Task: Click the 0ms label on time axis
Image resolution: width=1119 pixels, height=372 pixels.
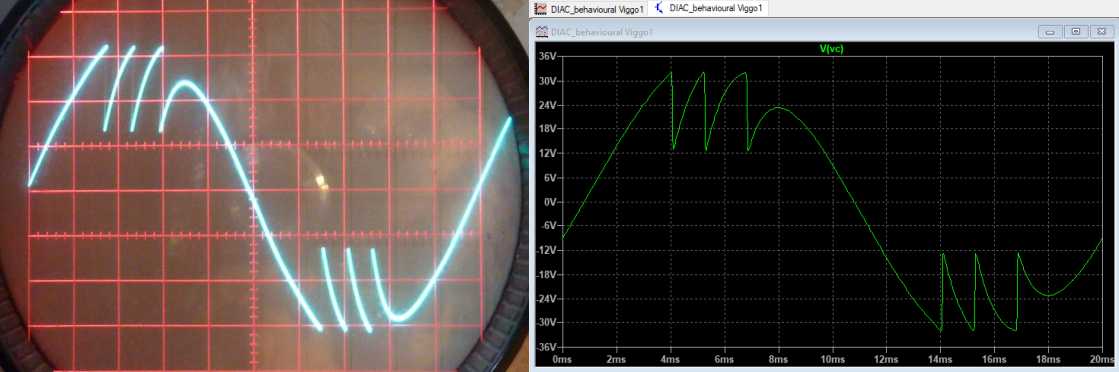Action: coord(562,360)
